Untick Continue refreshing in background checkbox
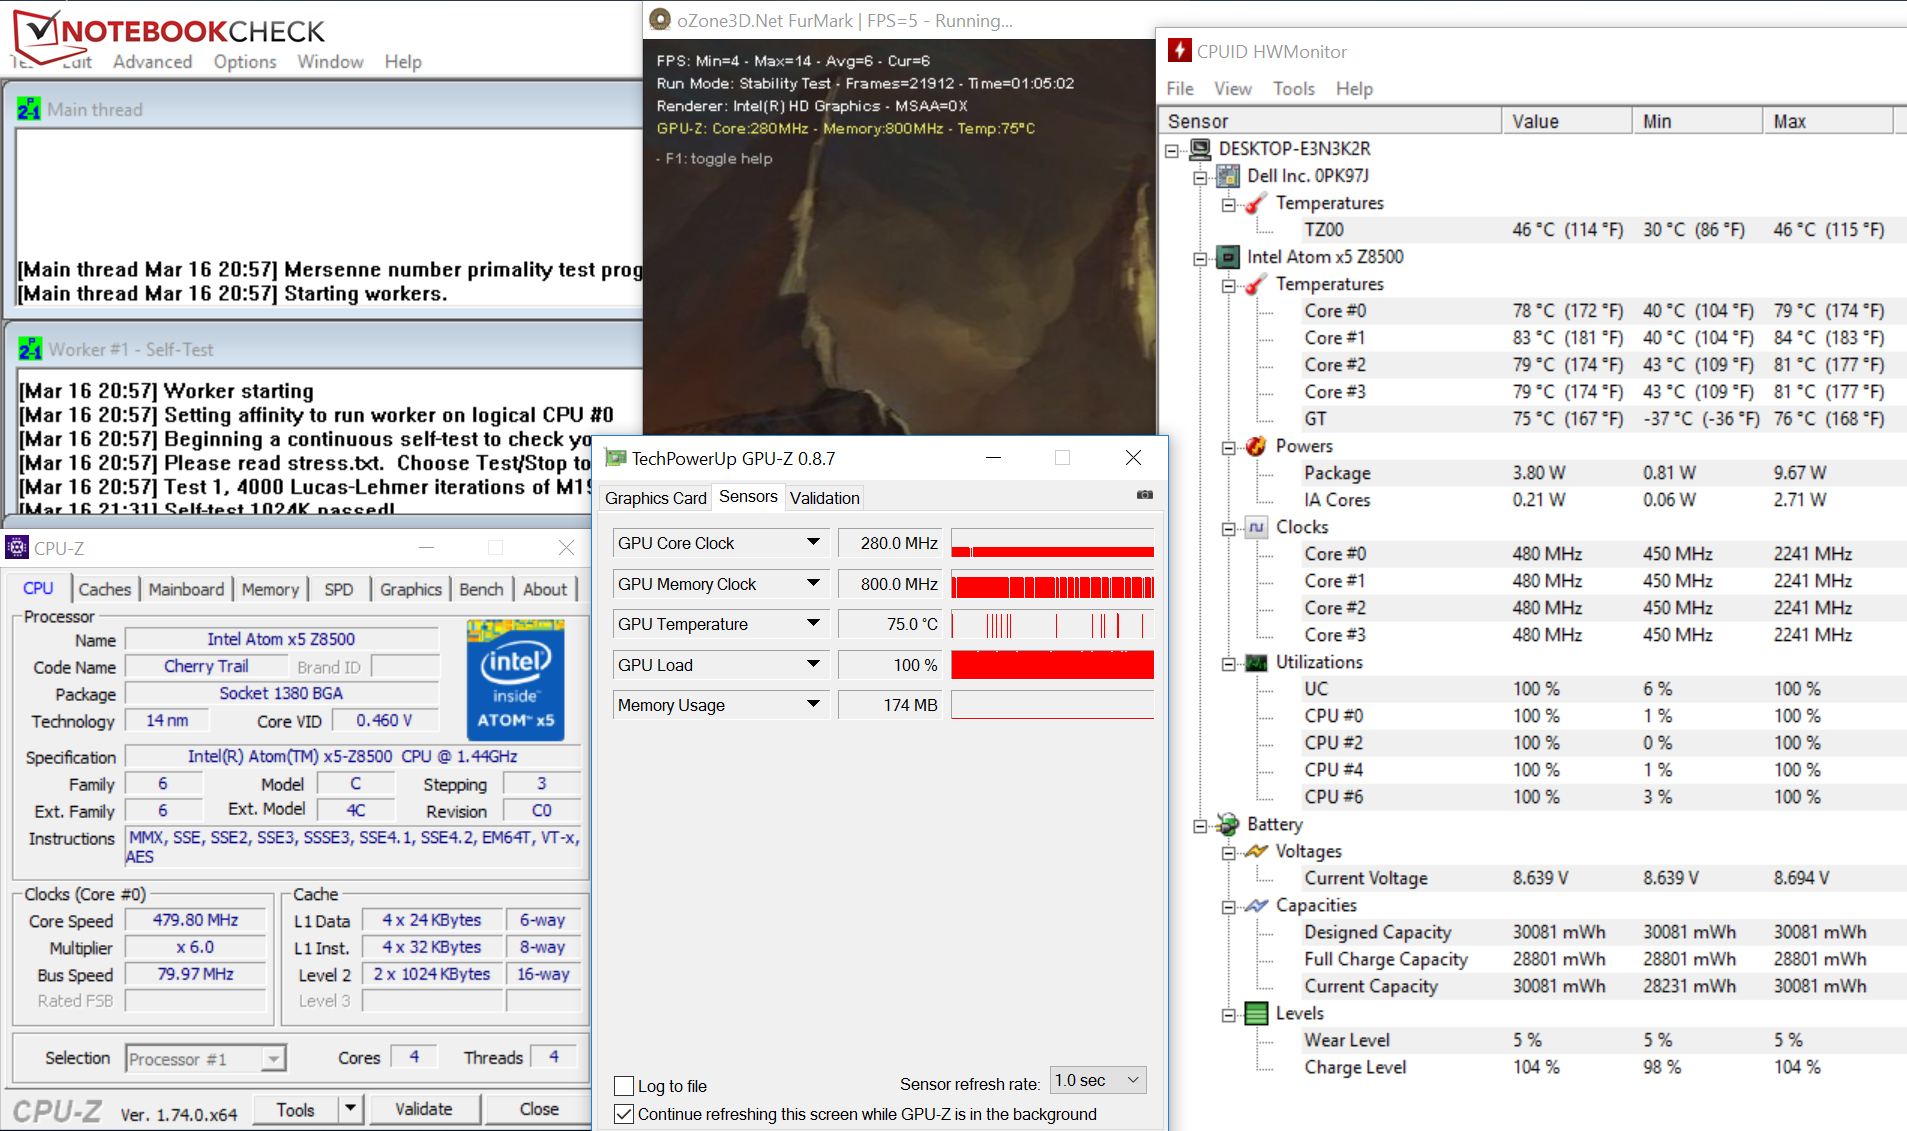 624,1114
